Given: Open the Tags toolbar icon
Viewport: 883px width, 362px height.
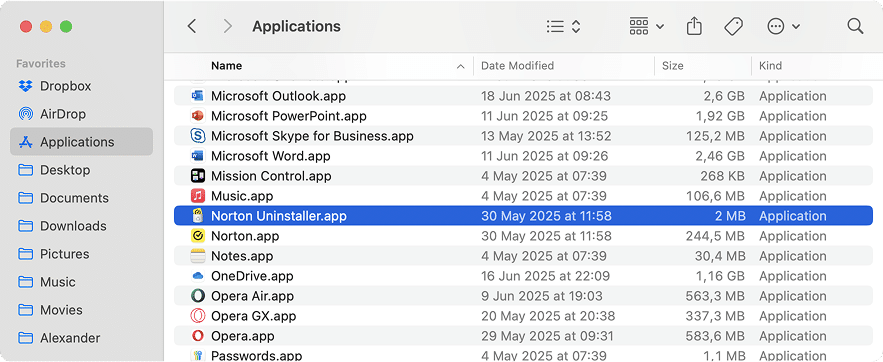Looking at the screenshot, I should [x=733, y=26].
